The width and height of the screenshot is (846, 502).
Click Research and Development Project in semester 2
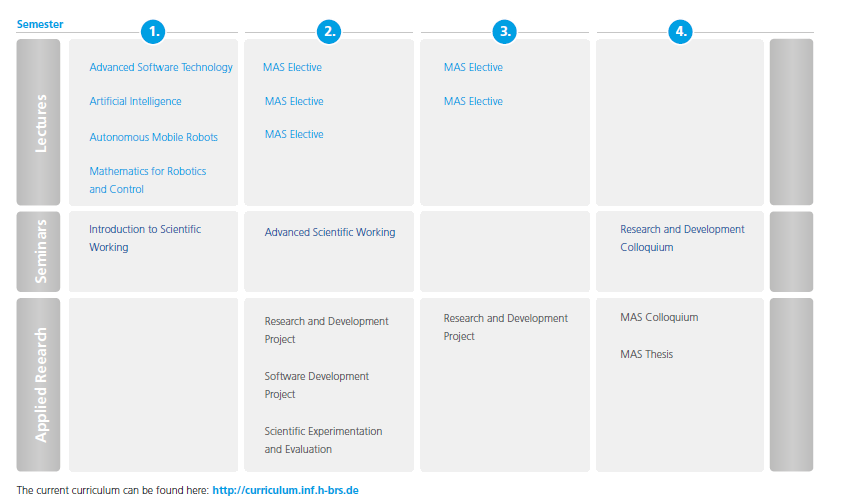point(326,330)
